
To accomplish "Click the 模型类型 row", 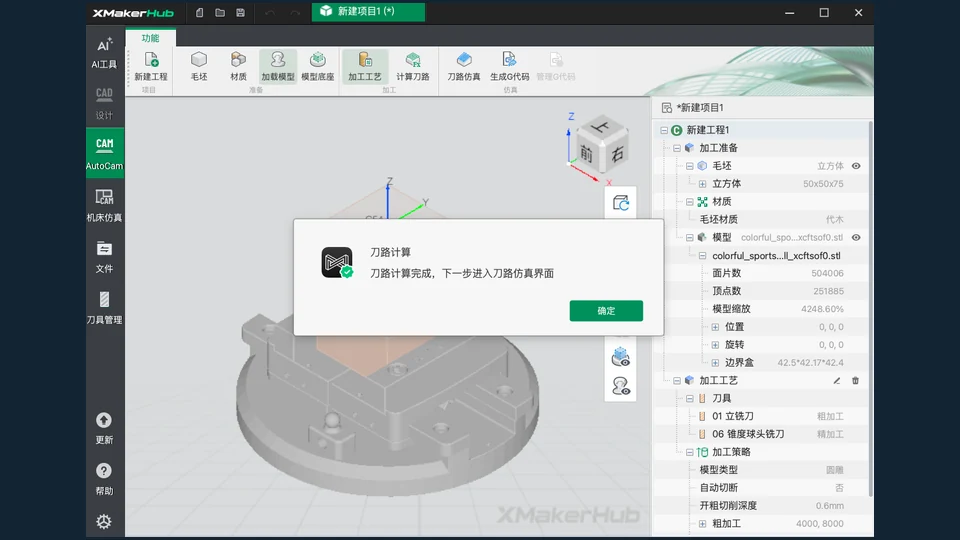I will coord(762,470).
